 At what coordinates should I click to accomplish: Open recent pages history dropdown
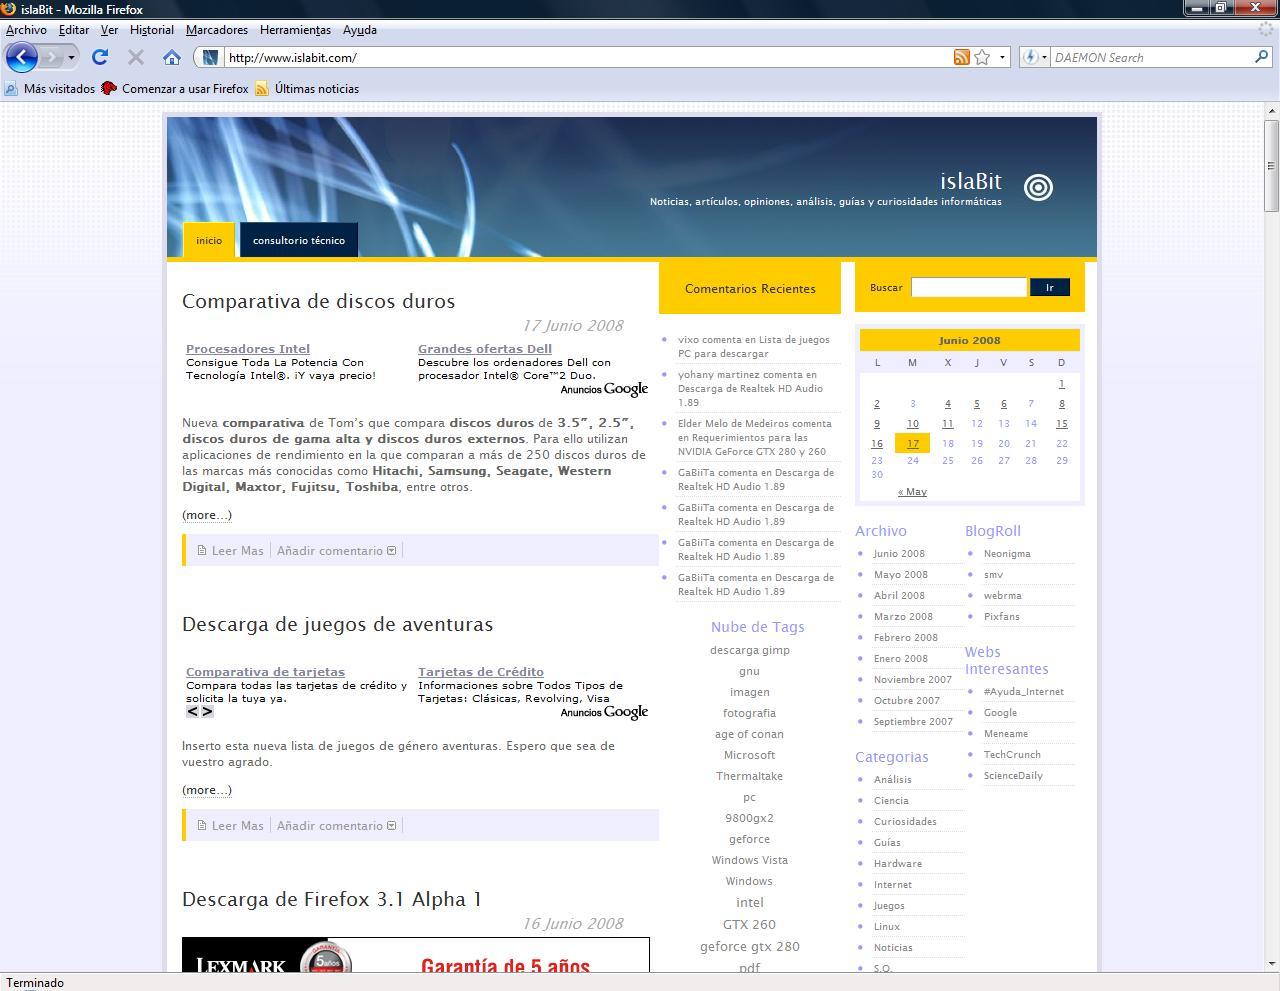coord(71,57)
